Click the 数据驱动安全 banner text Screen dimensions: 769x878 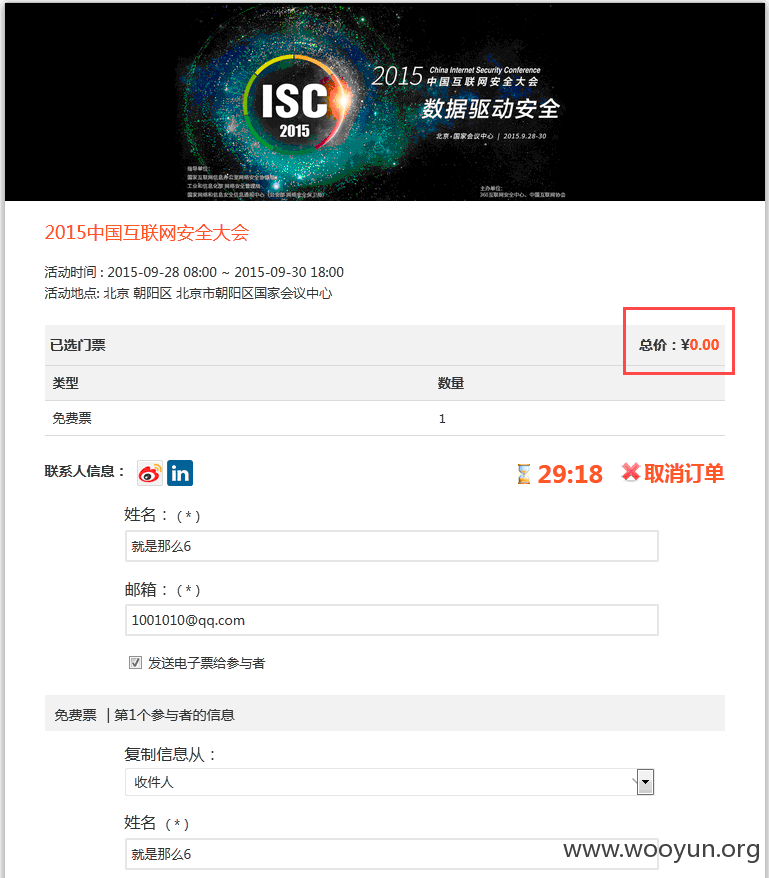[x=491, y=108]
